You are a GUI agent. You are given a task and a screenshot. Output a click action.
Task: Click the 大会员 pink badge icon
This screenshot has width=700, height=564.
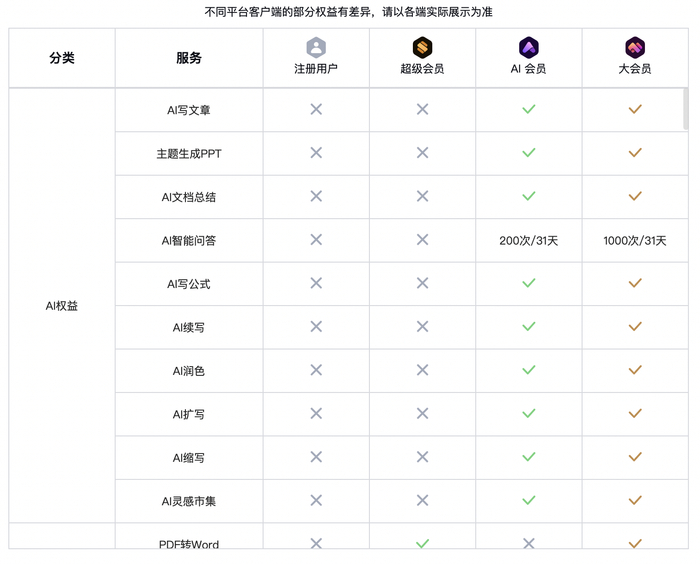tap(635, 47)
